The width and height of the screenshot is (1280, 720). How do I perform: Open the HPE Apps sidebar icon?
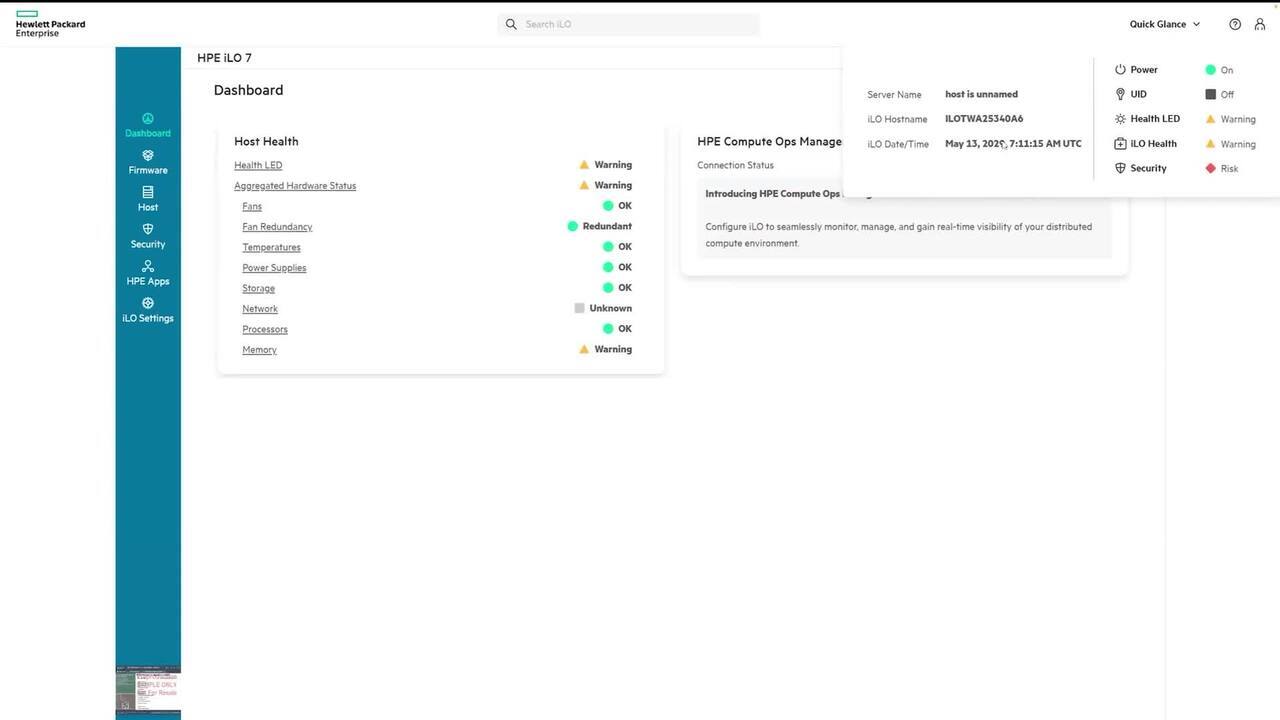(x=148, y=266)
